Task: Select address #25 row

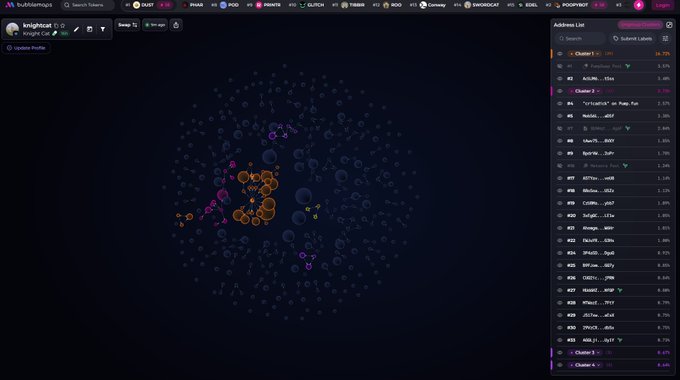Action: 613,265
